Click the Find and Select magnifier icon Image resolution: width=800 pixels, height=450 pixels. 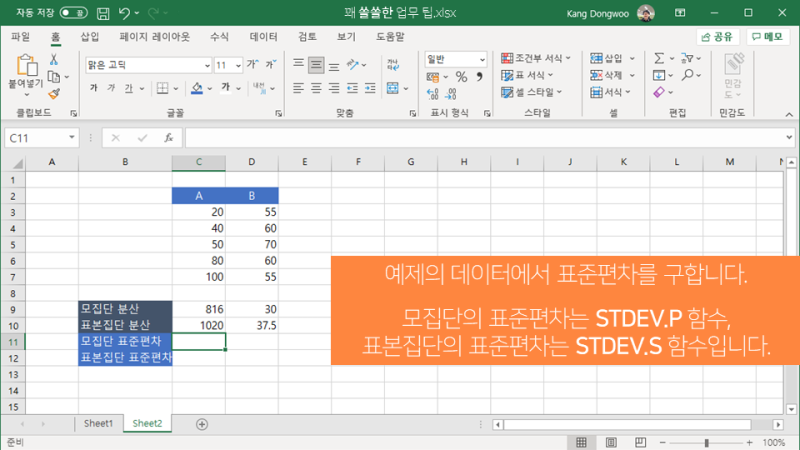pos(688,75)
